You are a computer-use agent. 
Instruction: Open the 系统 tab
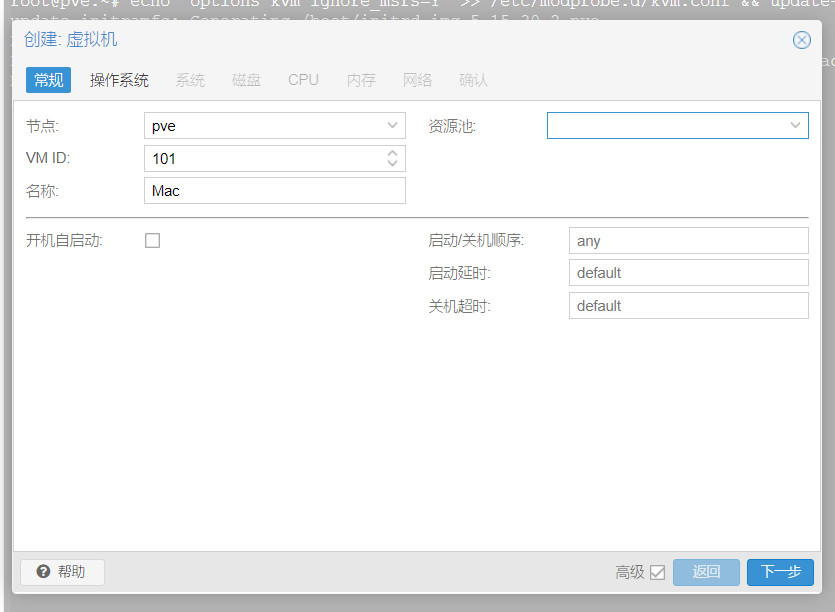[x=190, y=80]
